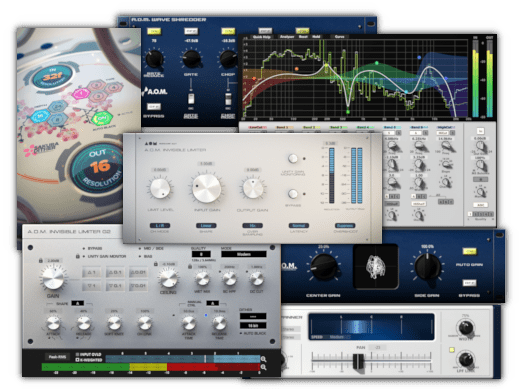Click the Pan fader on the panner
Image resolution: width=519 pixels, height=389 pixels.
pos(358,361)
